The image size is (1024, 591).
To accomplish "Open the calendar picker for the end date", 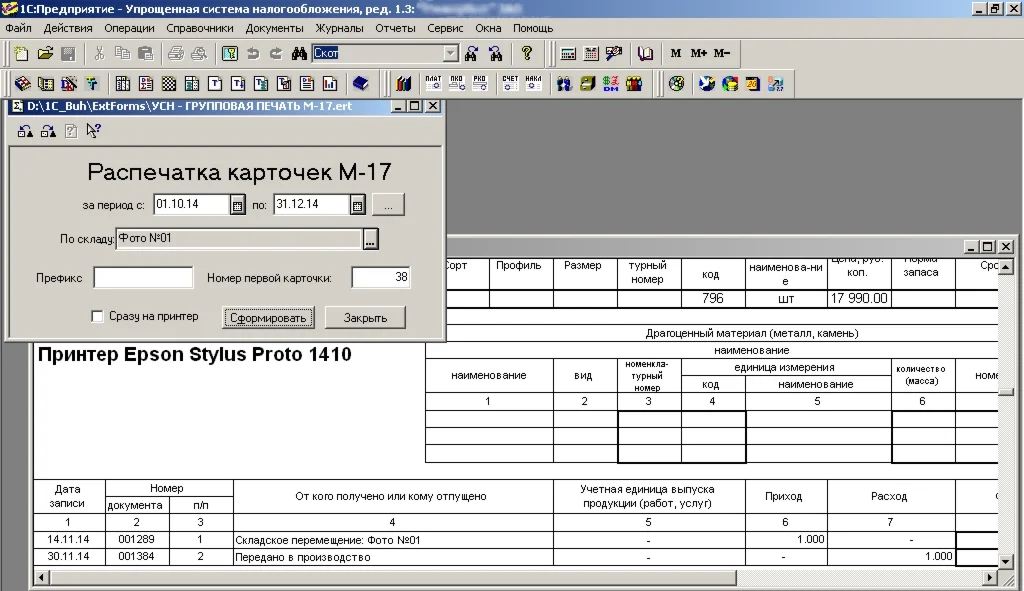I will (x=357, y=205).
